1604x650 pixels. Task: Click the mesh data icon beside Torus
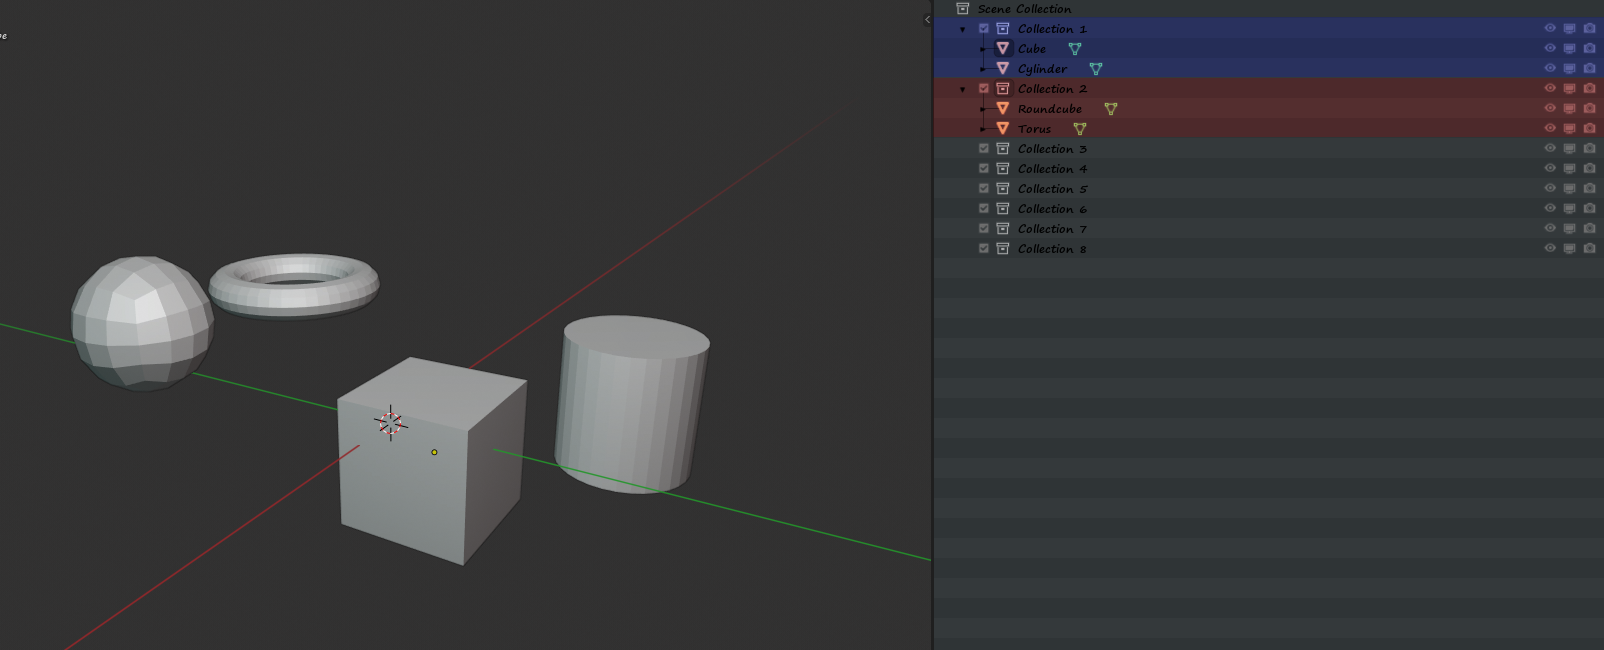point(1080,128)
